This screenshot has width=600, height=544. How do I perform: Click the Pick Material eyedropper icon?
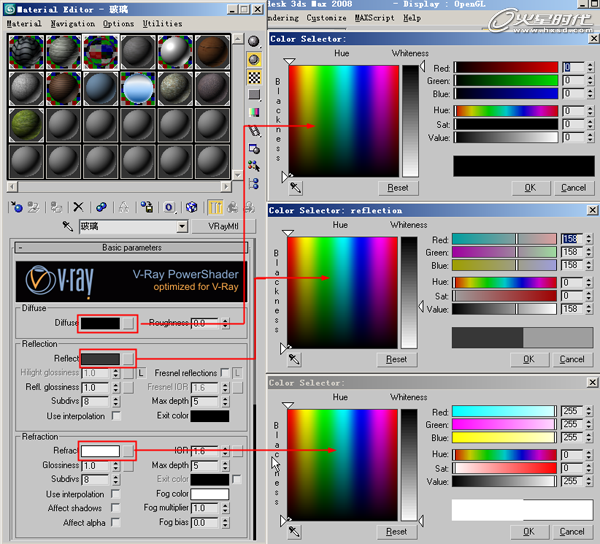pos(68,228)
